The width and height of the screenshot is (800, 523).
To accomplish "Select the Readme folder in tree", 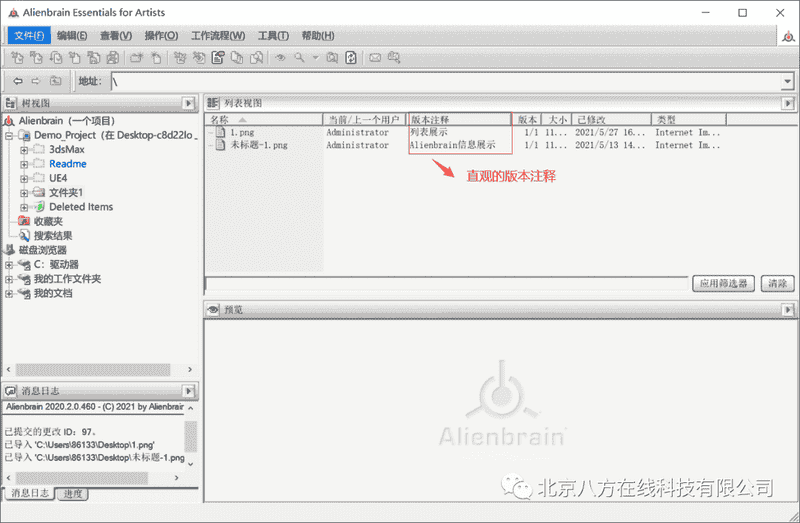I will click(x=67, y=164).
